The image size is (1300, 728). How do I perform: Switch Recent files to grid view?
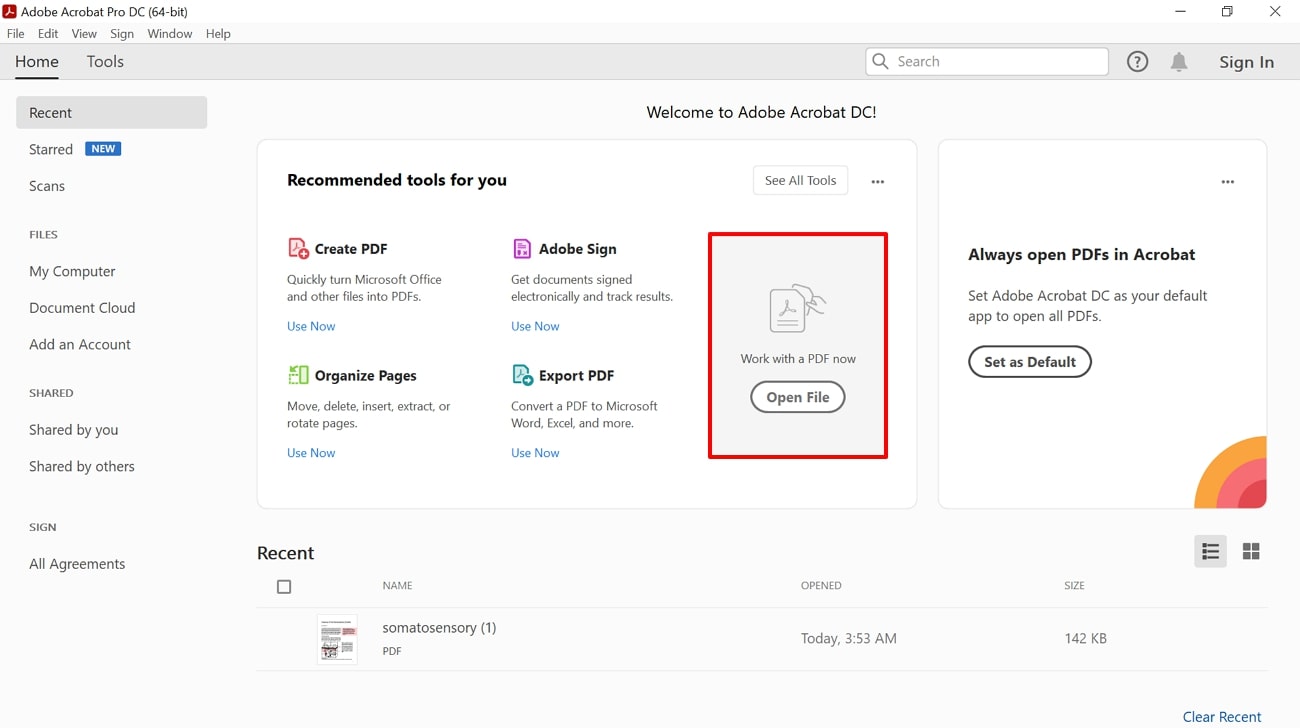coord(1251,551)
